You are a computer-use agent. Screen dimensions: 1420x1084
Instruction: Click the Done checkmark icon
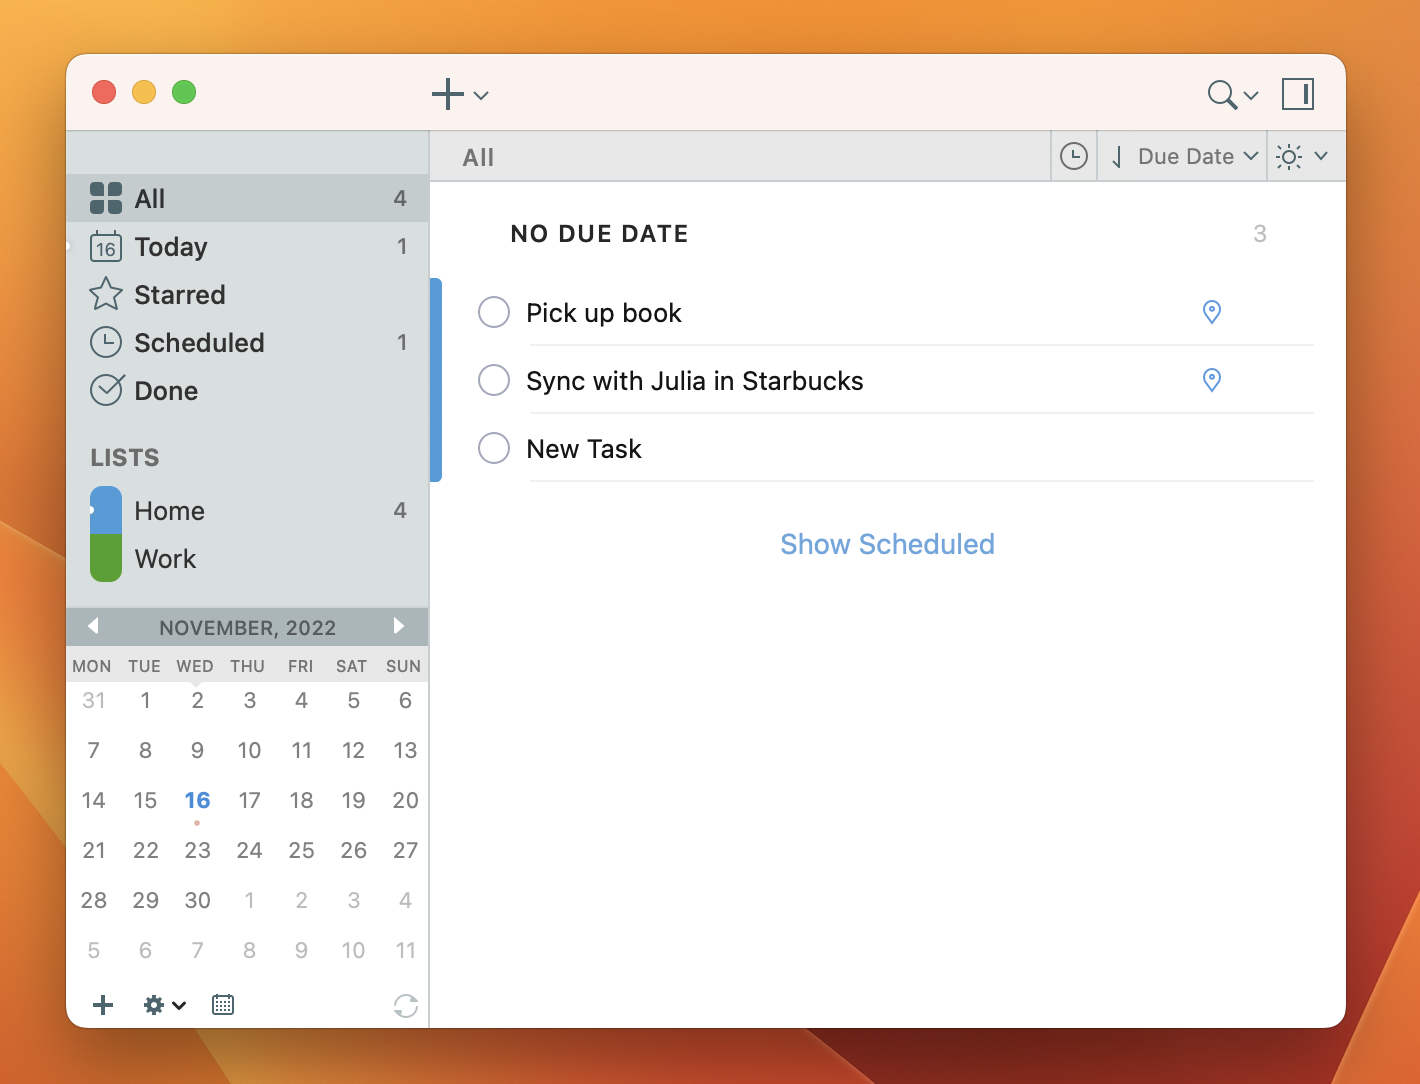pos(106,390)
